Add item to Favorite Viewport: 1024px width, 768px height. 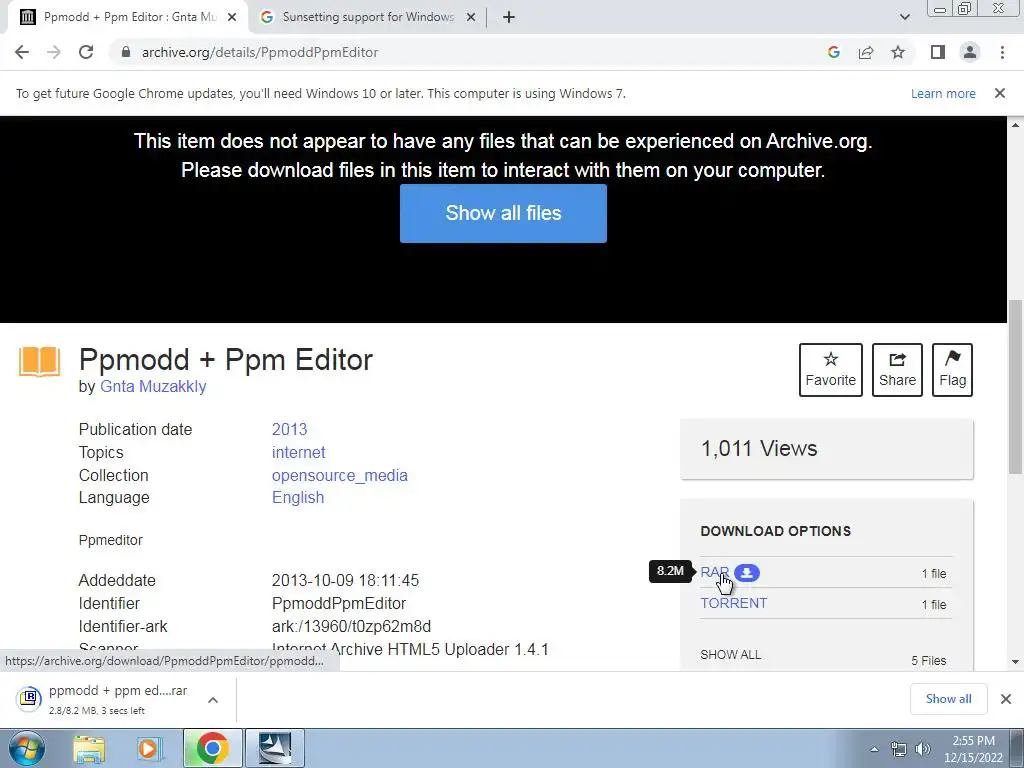pos(831,370)
